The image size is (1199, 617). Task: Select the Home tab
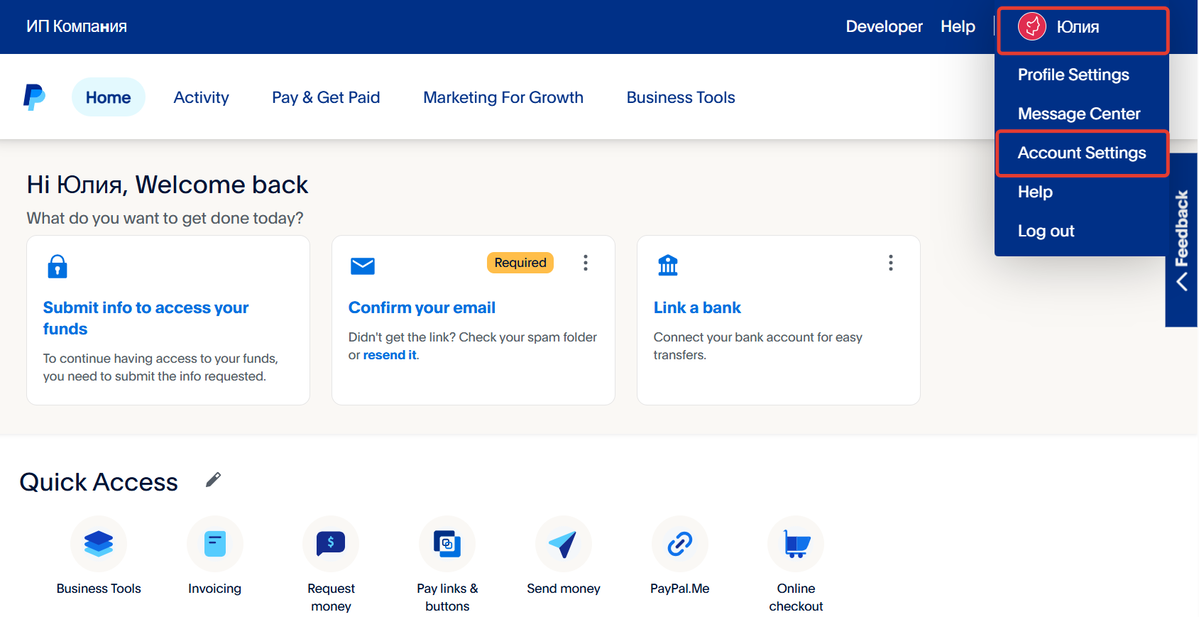[x=109, y=97]
